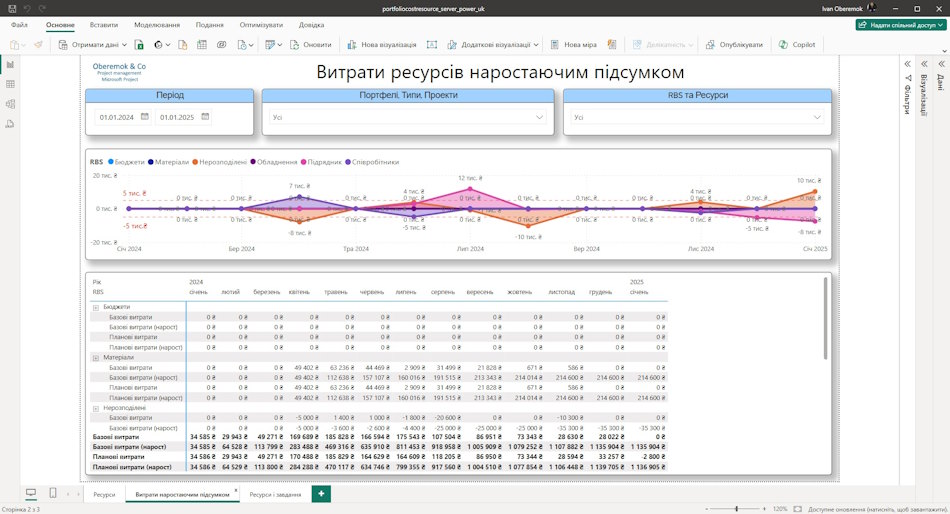This screenshot has height=514, width=950.
Task: Switch to Подання ribbon tab
Action: (x=210, y=25)
